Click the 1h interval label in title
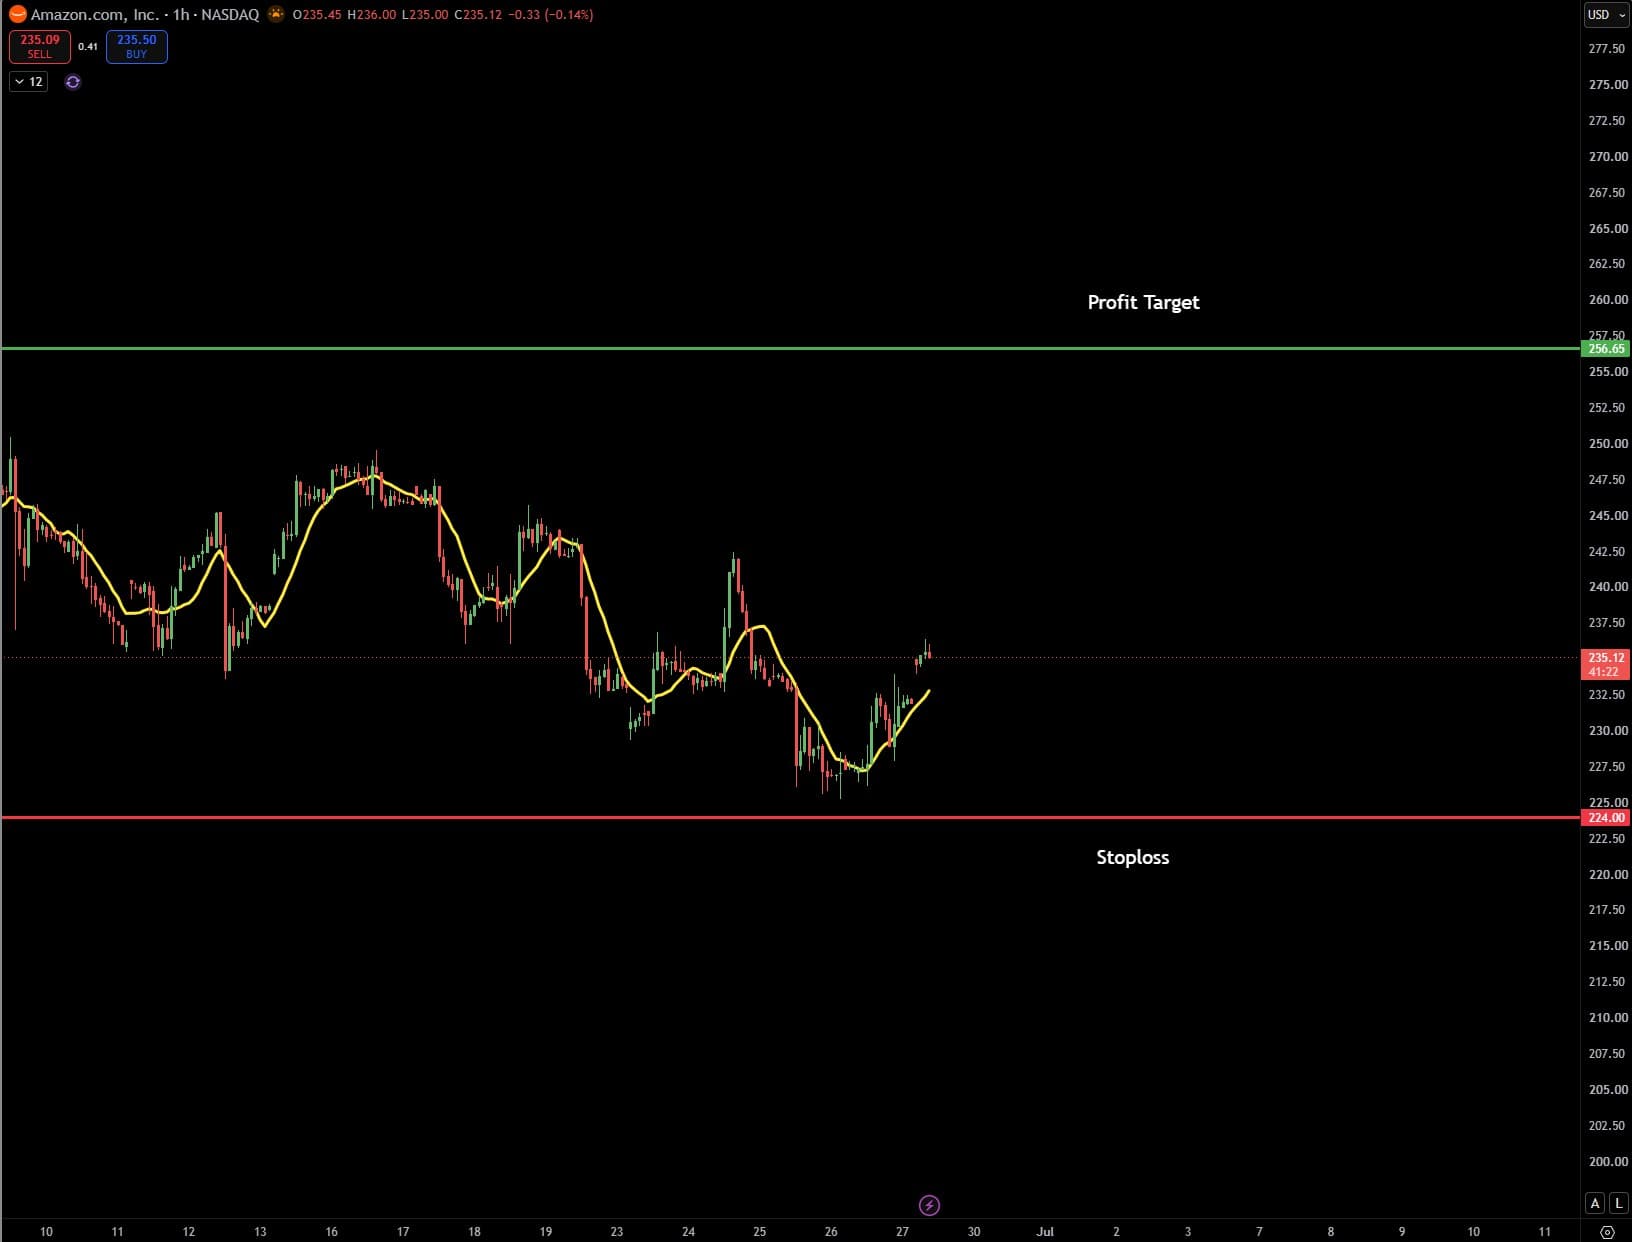The height and width of the screenshot is (1242, 1632). point(181,14)
